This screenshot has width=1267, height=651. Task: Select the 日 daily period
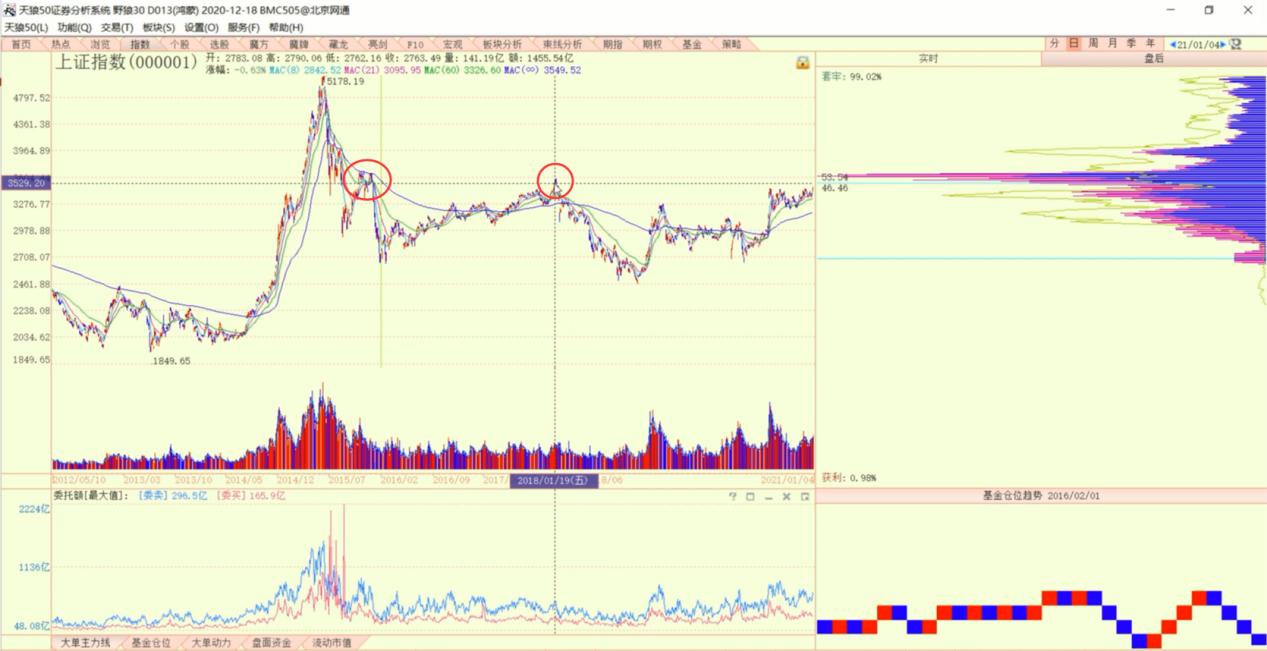pos(1074,44)
